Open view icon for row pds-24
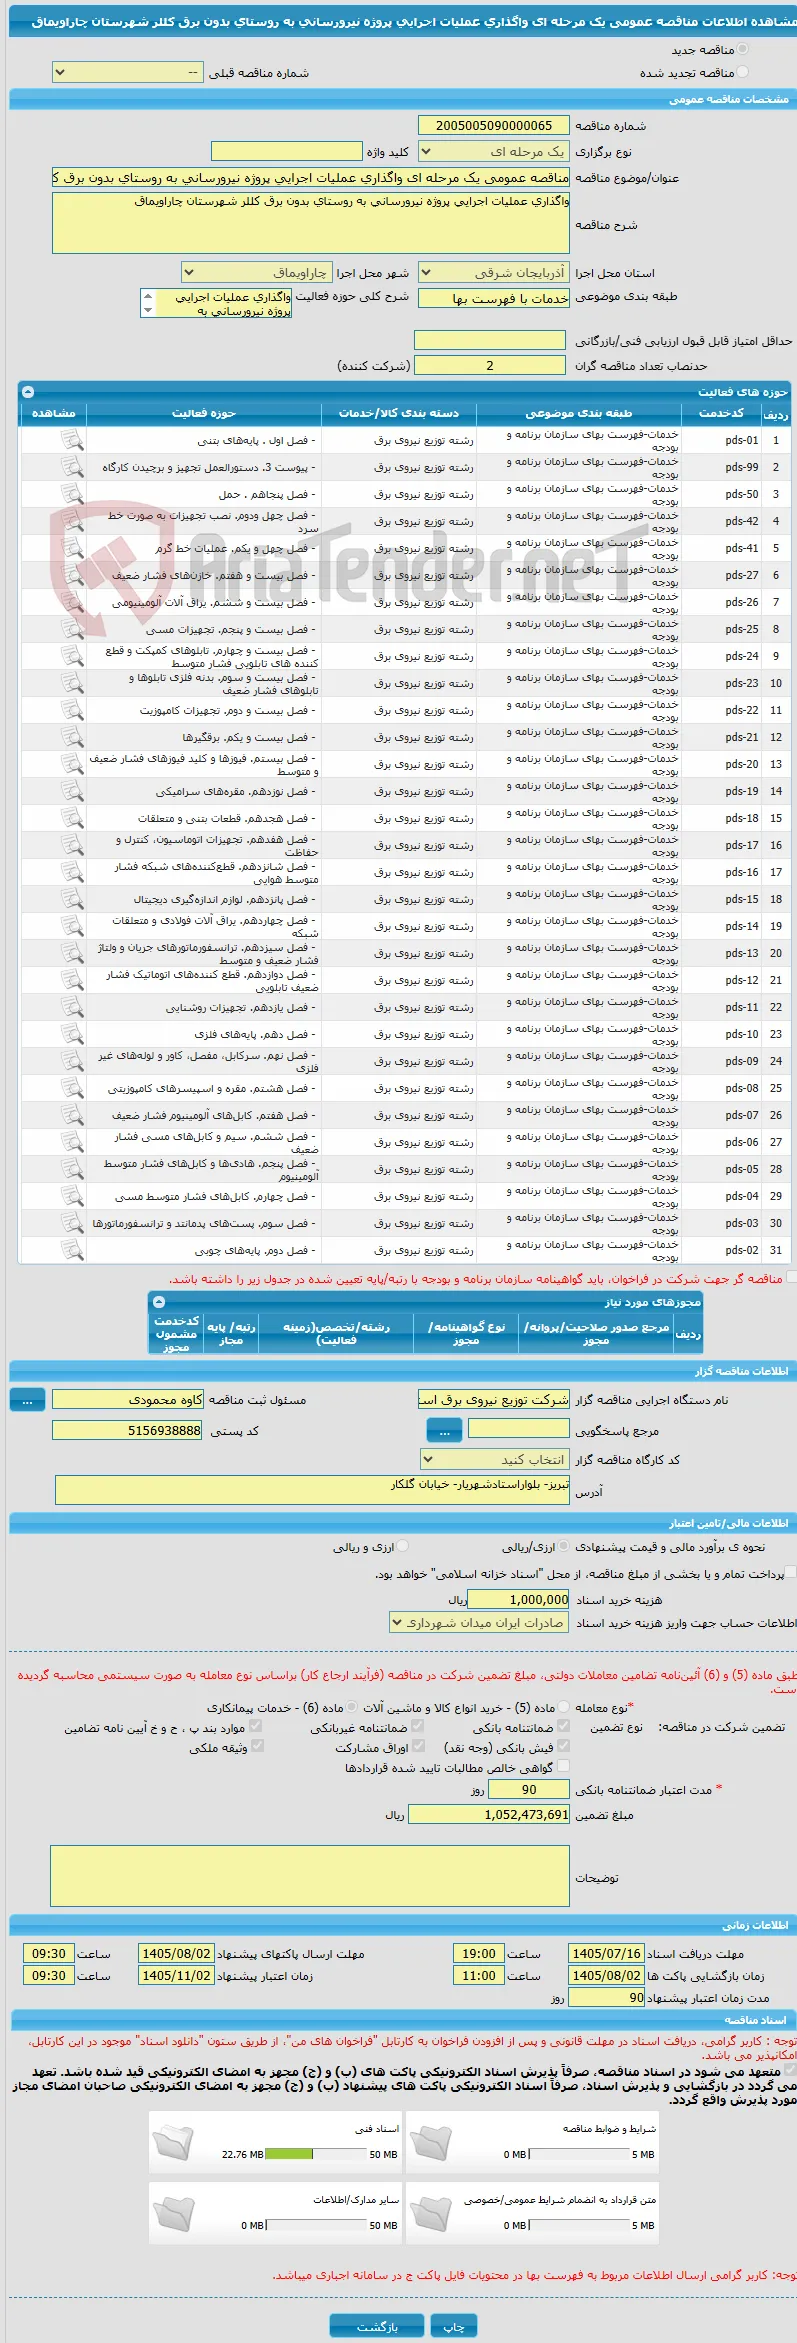797x2343 pixels. [x=72, y=656]
